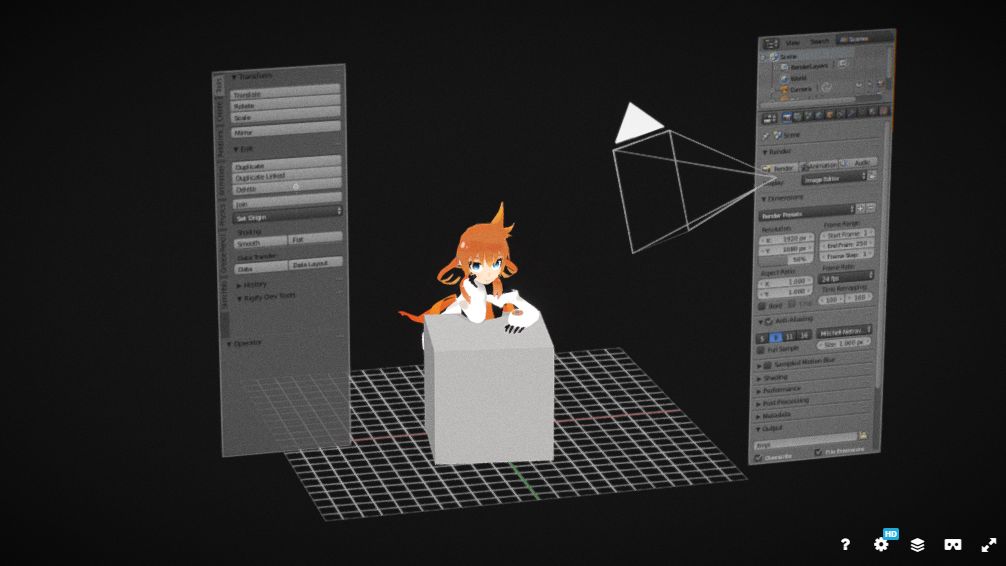Expand the Performance section
Viewport: 1006px width, 566px height.
[x=778, y=390]
